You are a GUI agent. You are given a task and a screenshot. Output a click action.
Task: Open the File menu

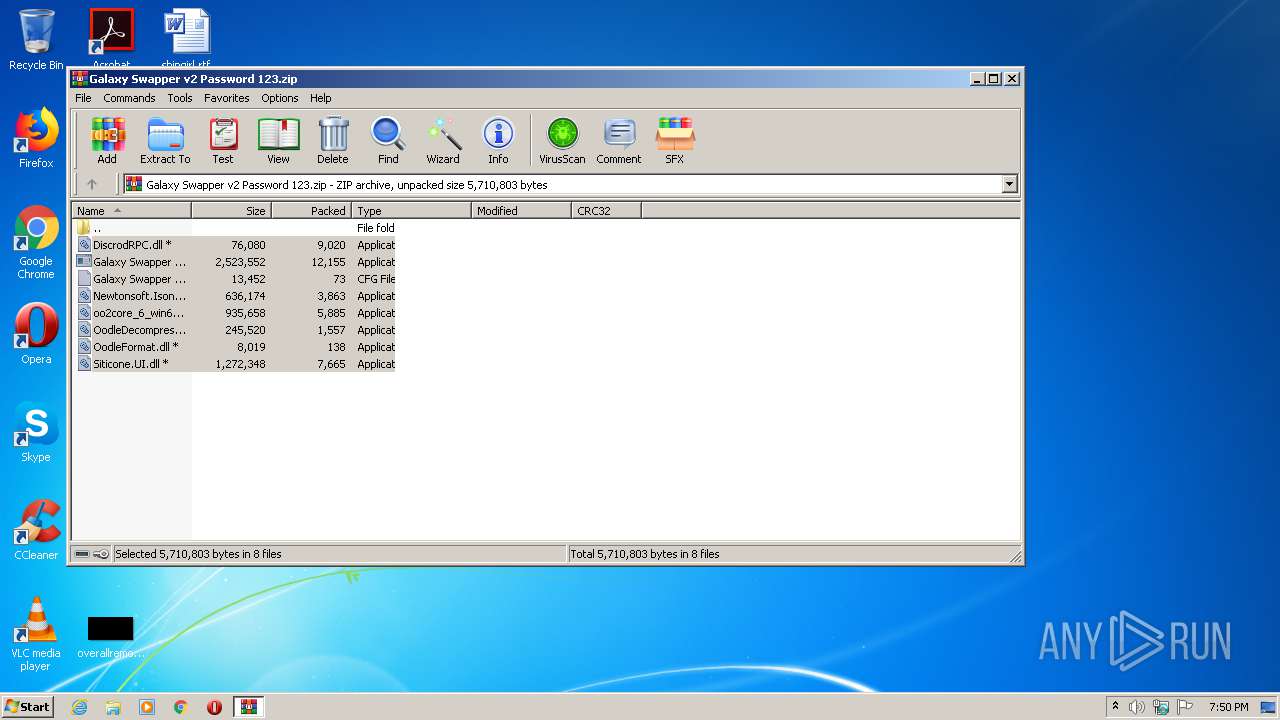[83, 98]
